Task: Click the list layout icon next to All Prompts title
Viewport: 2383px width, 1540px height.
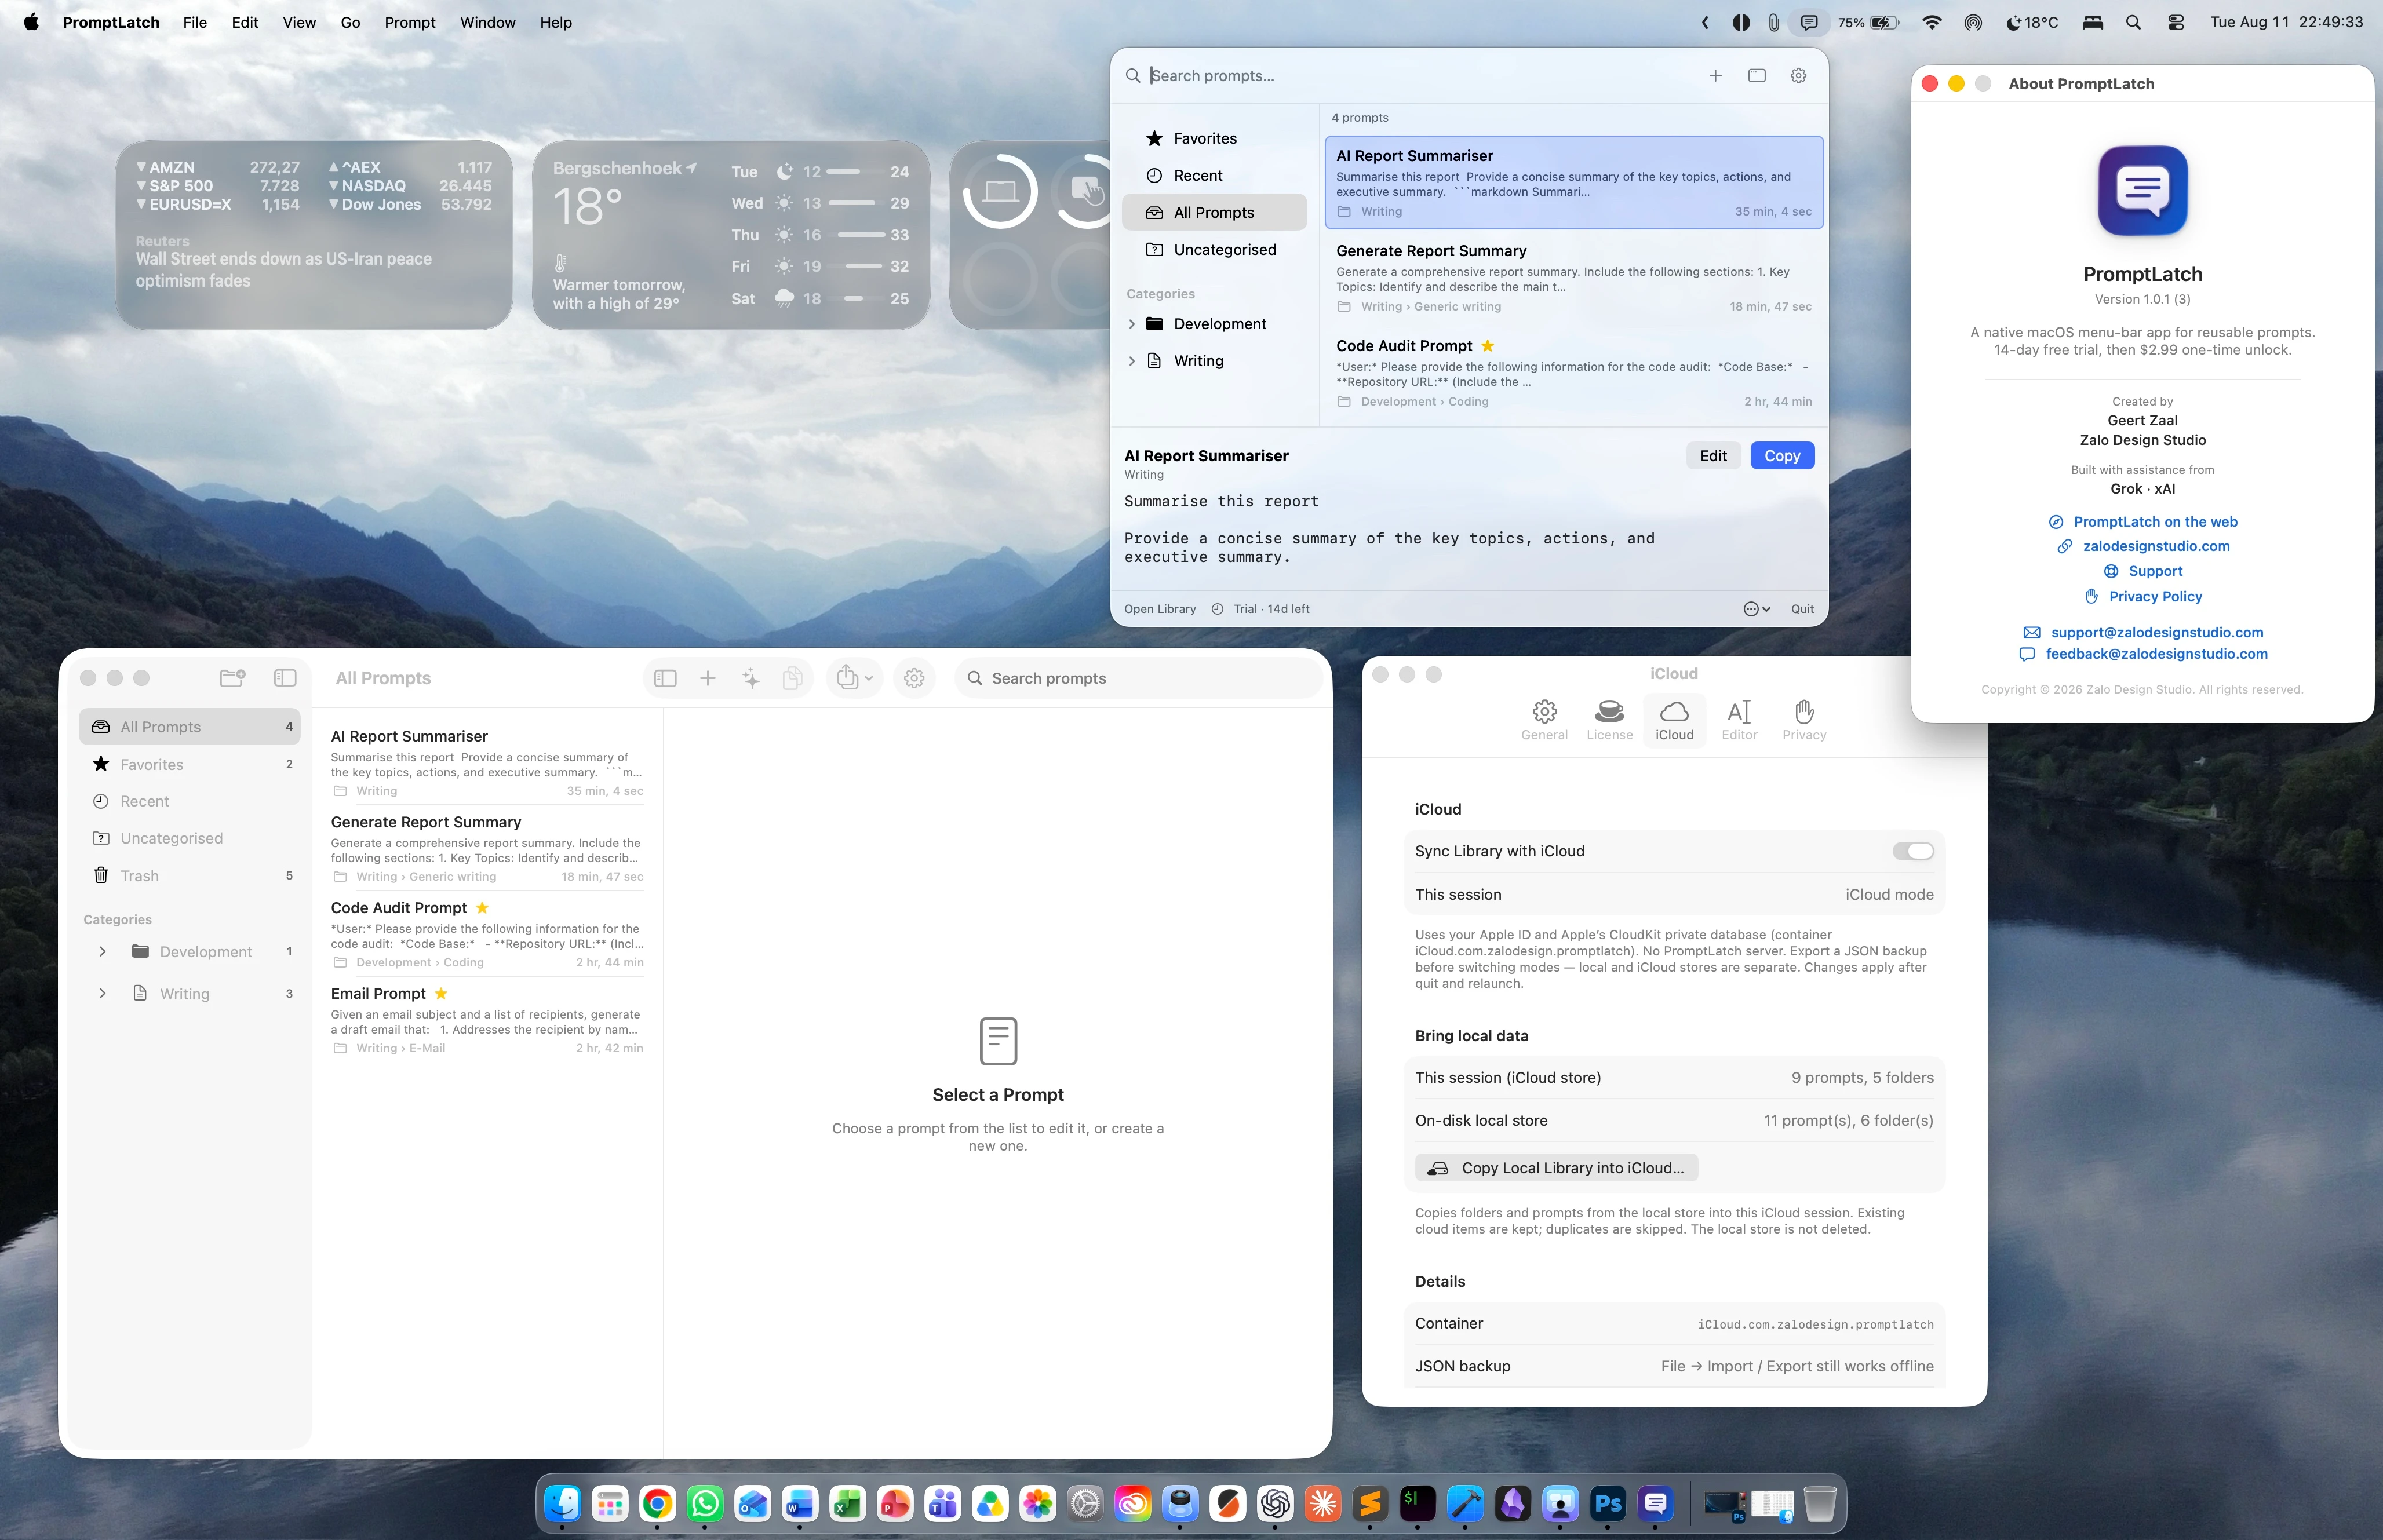Action: click(665, 679)
